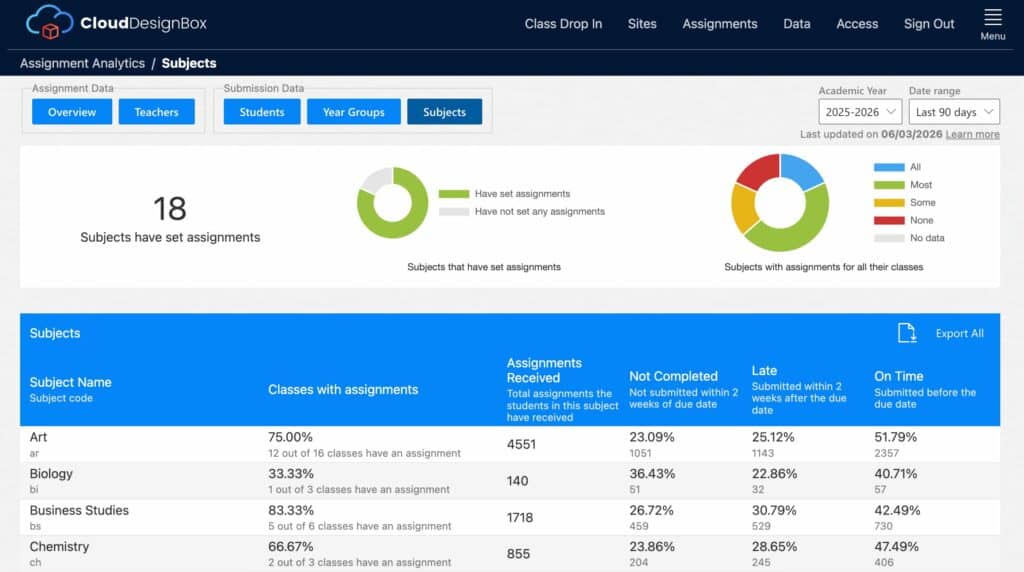This screenshot has height=572, width=1024.
Task: Open Assignments in the top navigation
Action: coord(720,24)
